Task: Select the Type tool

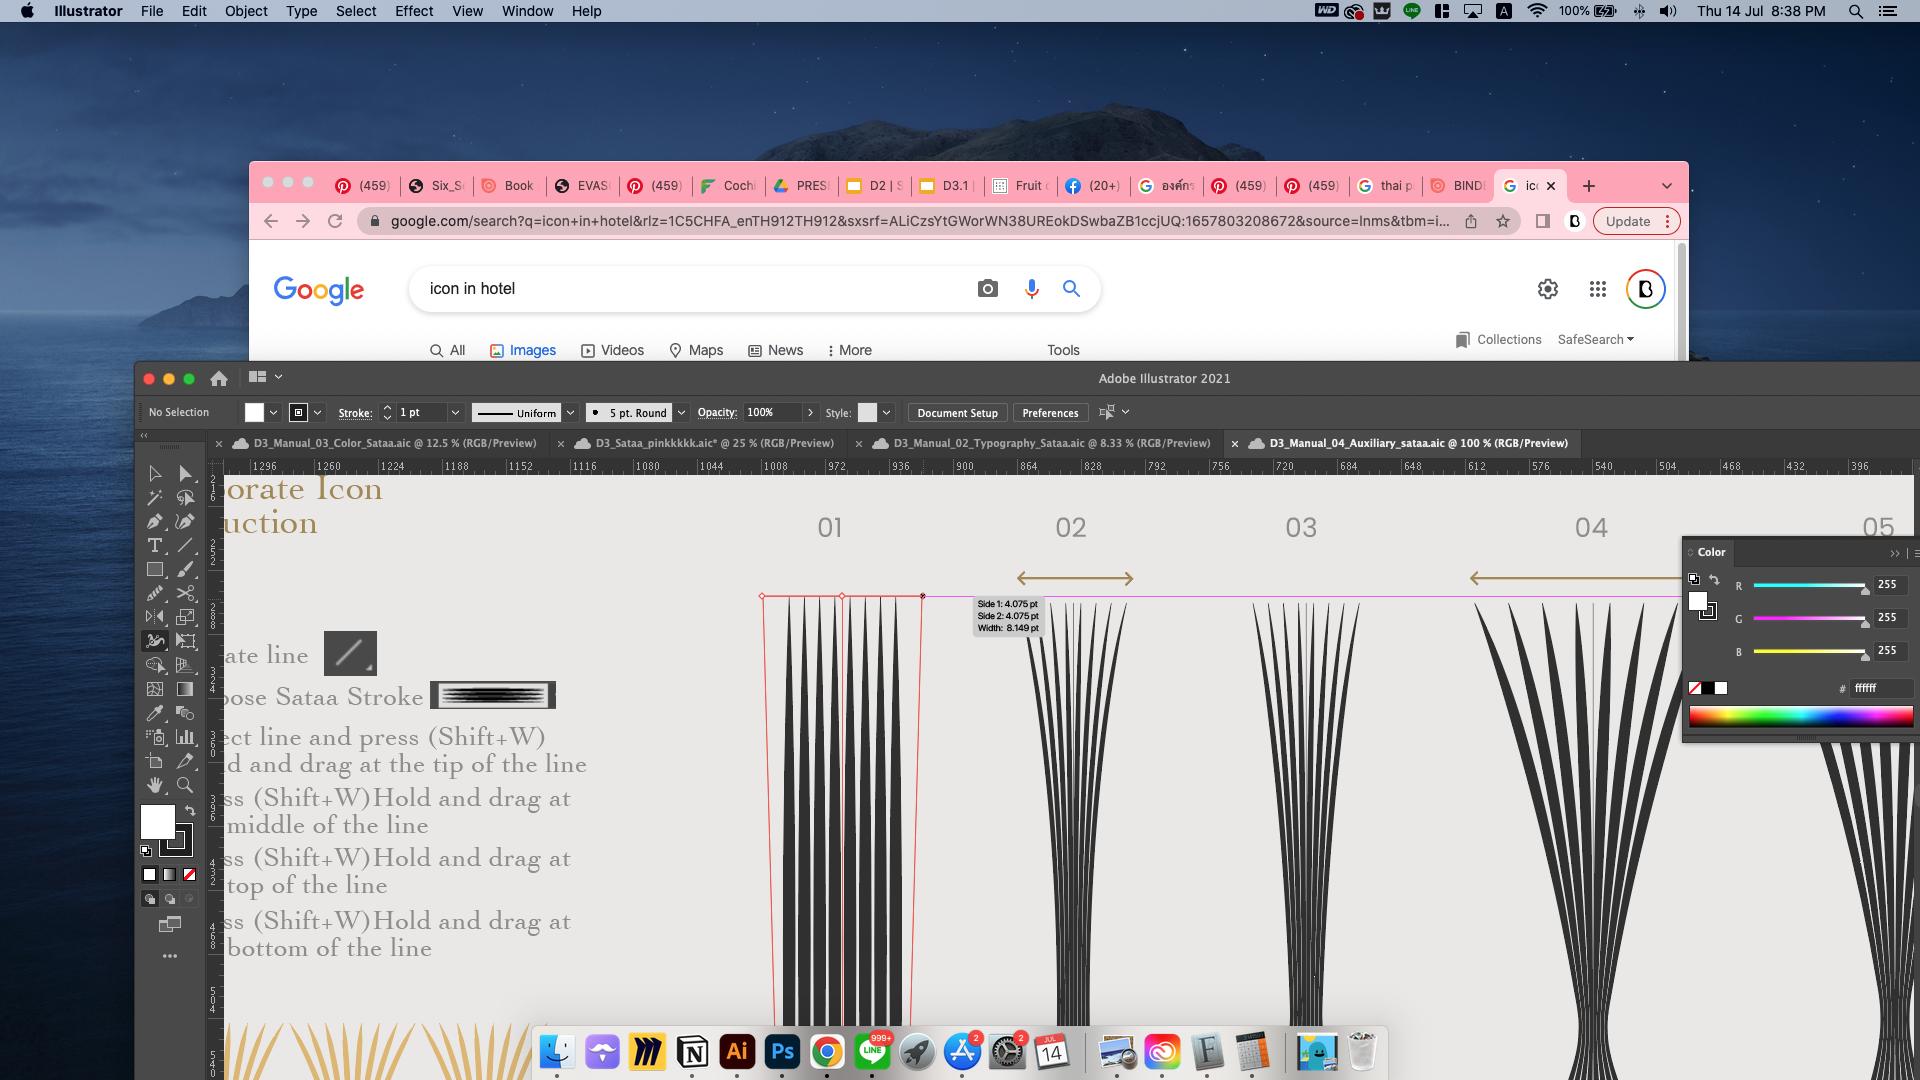Action: coord(154,545)
